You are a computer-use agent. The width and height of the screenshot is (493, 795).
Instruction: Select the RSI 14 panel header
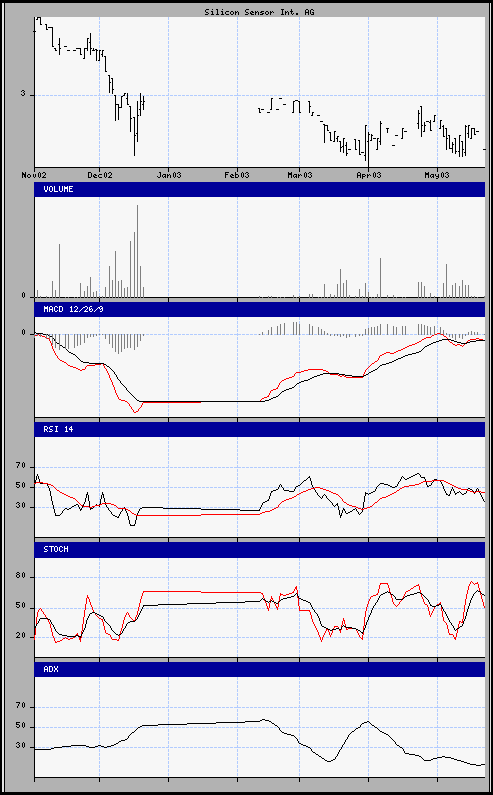pos(260,429)
